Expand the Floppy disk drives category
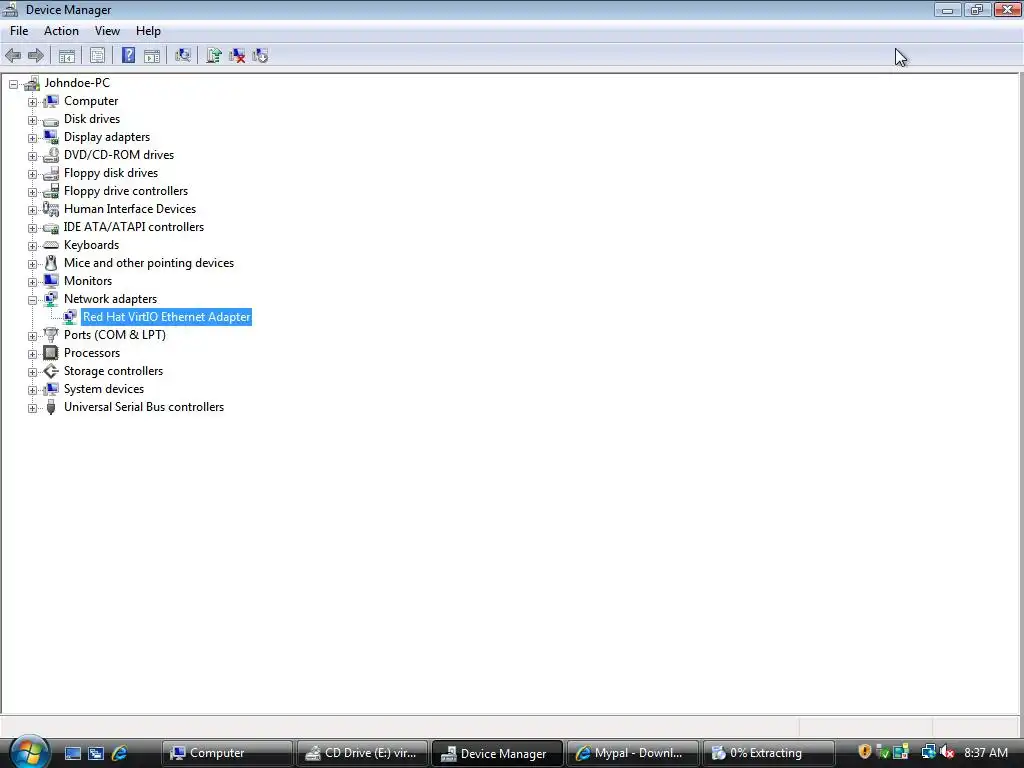Viewport: 1024px width, 768px height. (32, 174)
